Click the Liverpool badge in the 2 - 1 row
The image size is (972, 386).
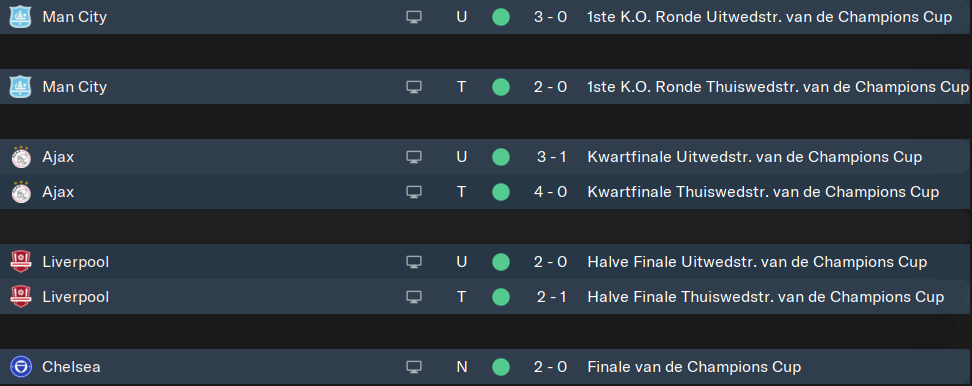(x=20, y=297)
